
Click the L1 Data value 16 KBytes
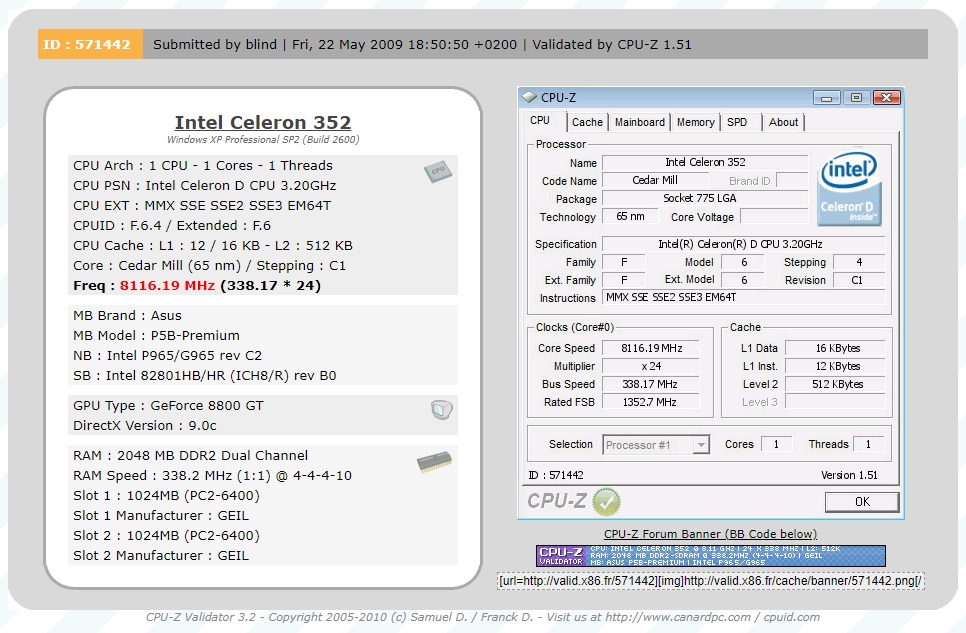pyautogui.click(x=835, y=348)
